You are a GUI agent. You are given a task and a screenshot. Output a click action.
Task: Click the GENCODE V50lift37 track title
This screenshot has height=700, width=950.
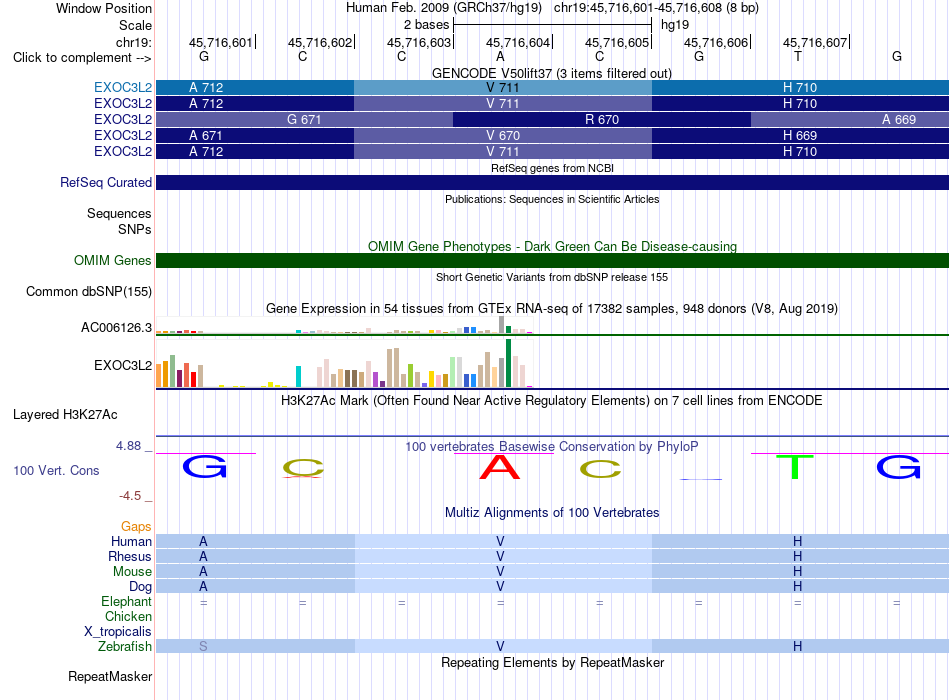(551, 73)
